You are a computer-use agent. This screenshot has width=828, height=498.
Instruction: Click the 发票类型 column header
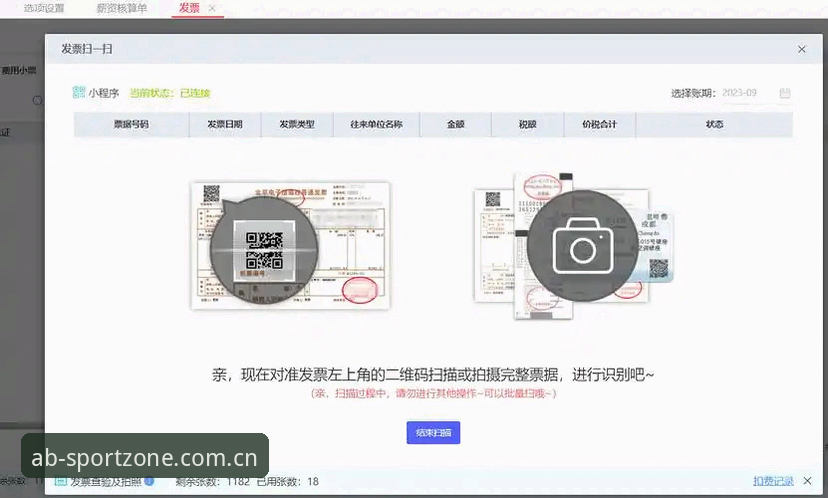(297, 125)
